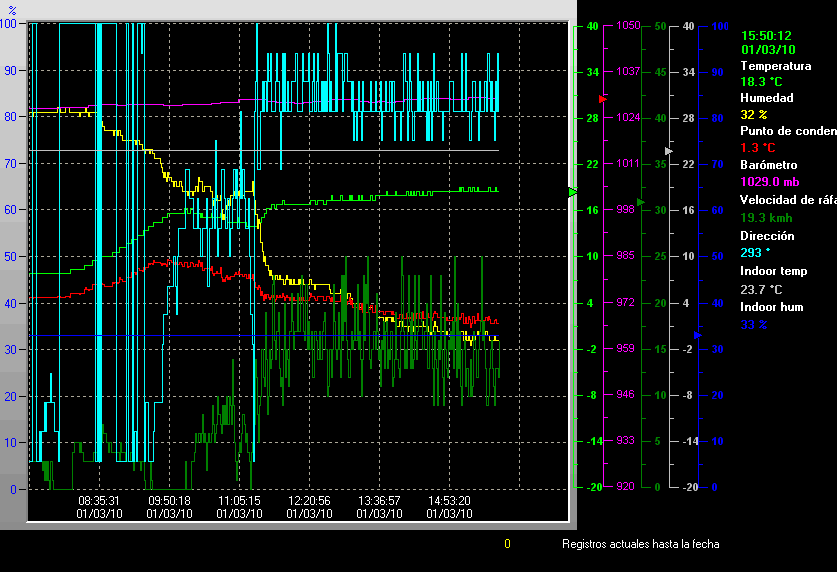
Task: Click the red dew point axis marker
Action: tap(602, 99)
